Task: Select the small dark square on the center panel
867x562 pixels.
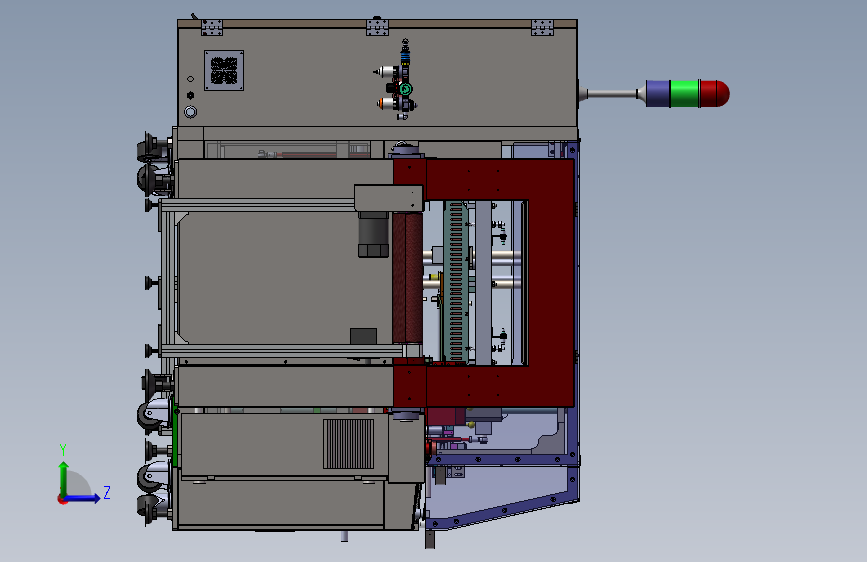Action: pos(363,336)
